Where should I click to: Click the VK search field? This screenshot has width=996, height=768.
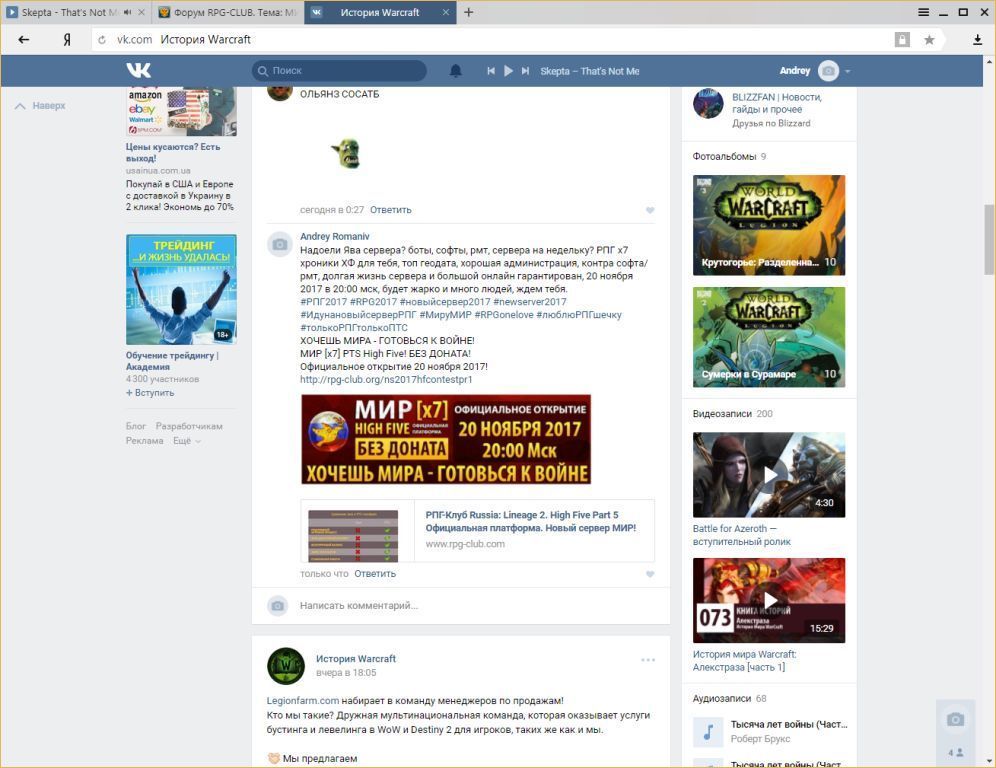(339, 71)
